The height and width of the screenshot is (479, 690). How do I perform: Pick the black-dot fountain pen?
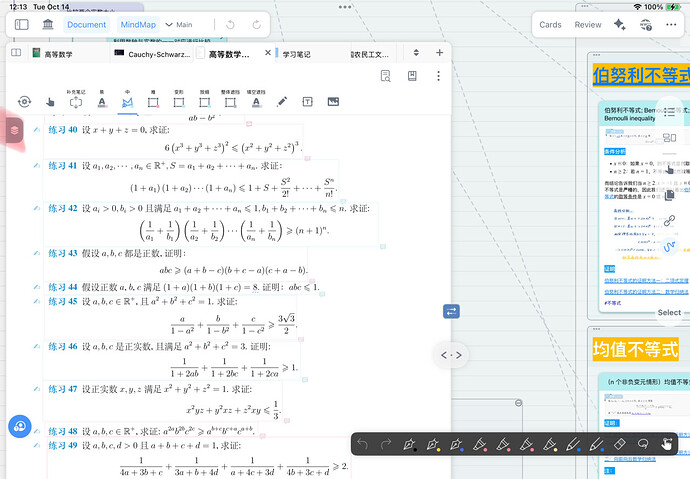[x=408, y=444]
